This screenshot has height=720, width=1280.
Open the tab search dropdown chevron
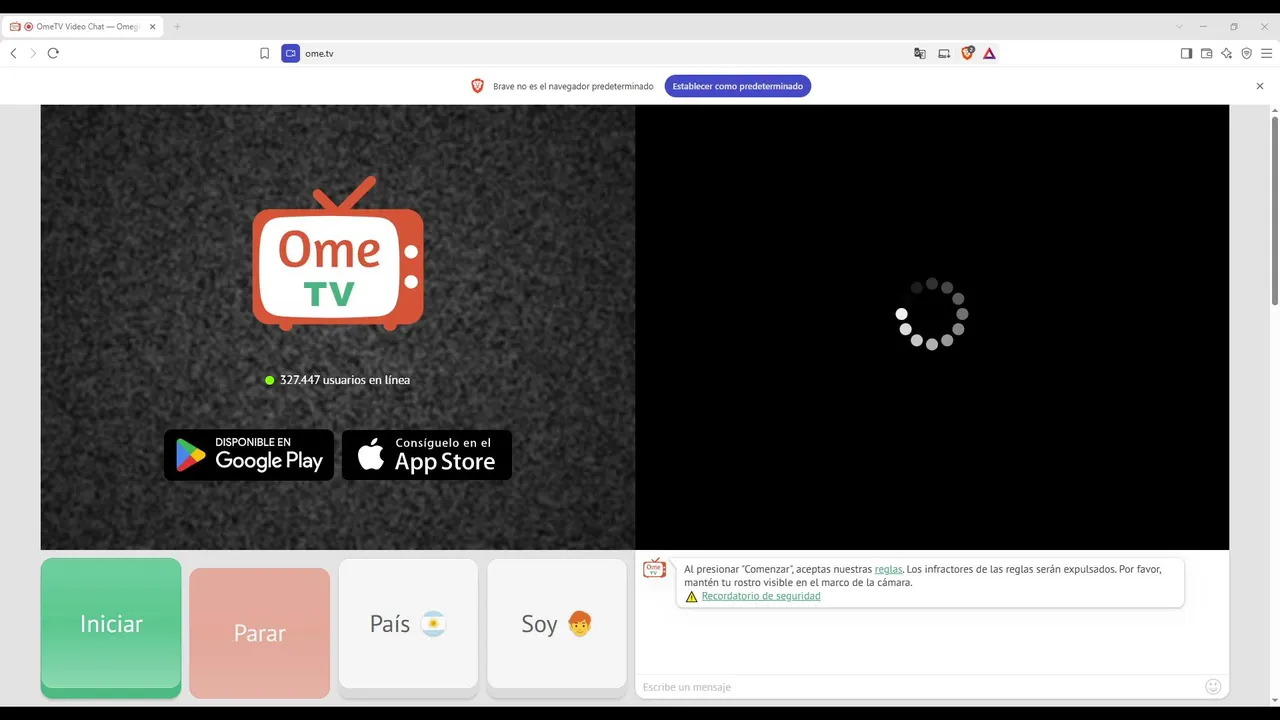pyautogui.click(x=1179, y=27)
